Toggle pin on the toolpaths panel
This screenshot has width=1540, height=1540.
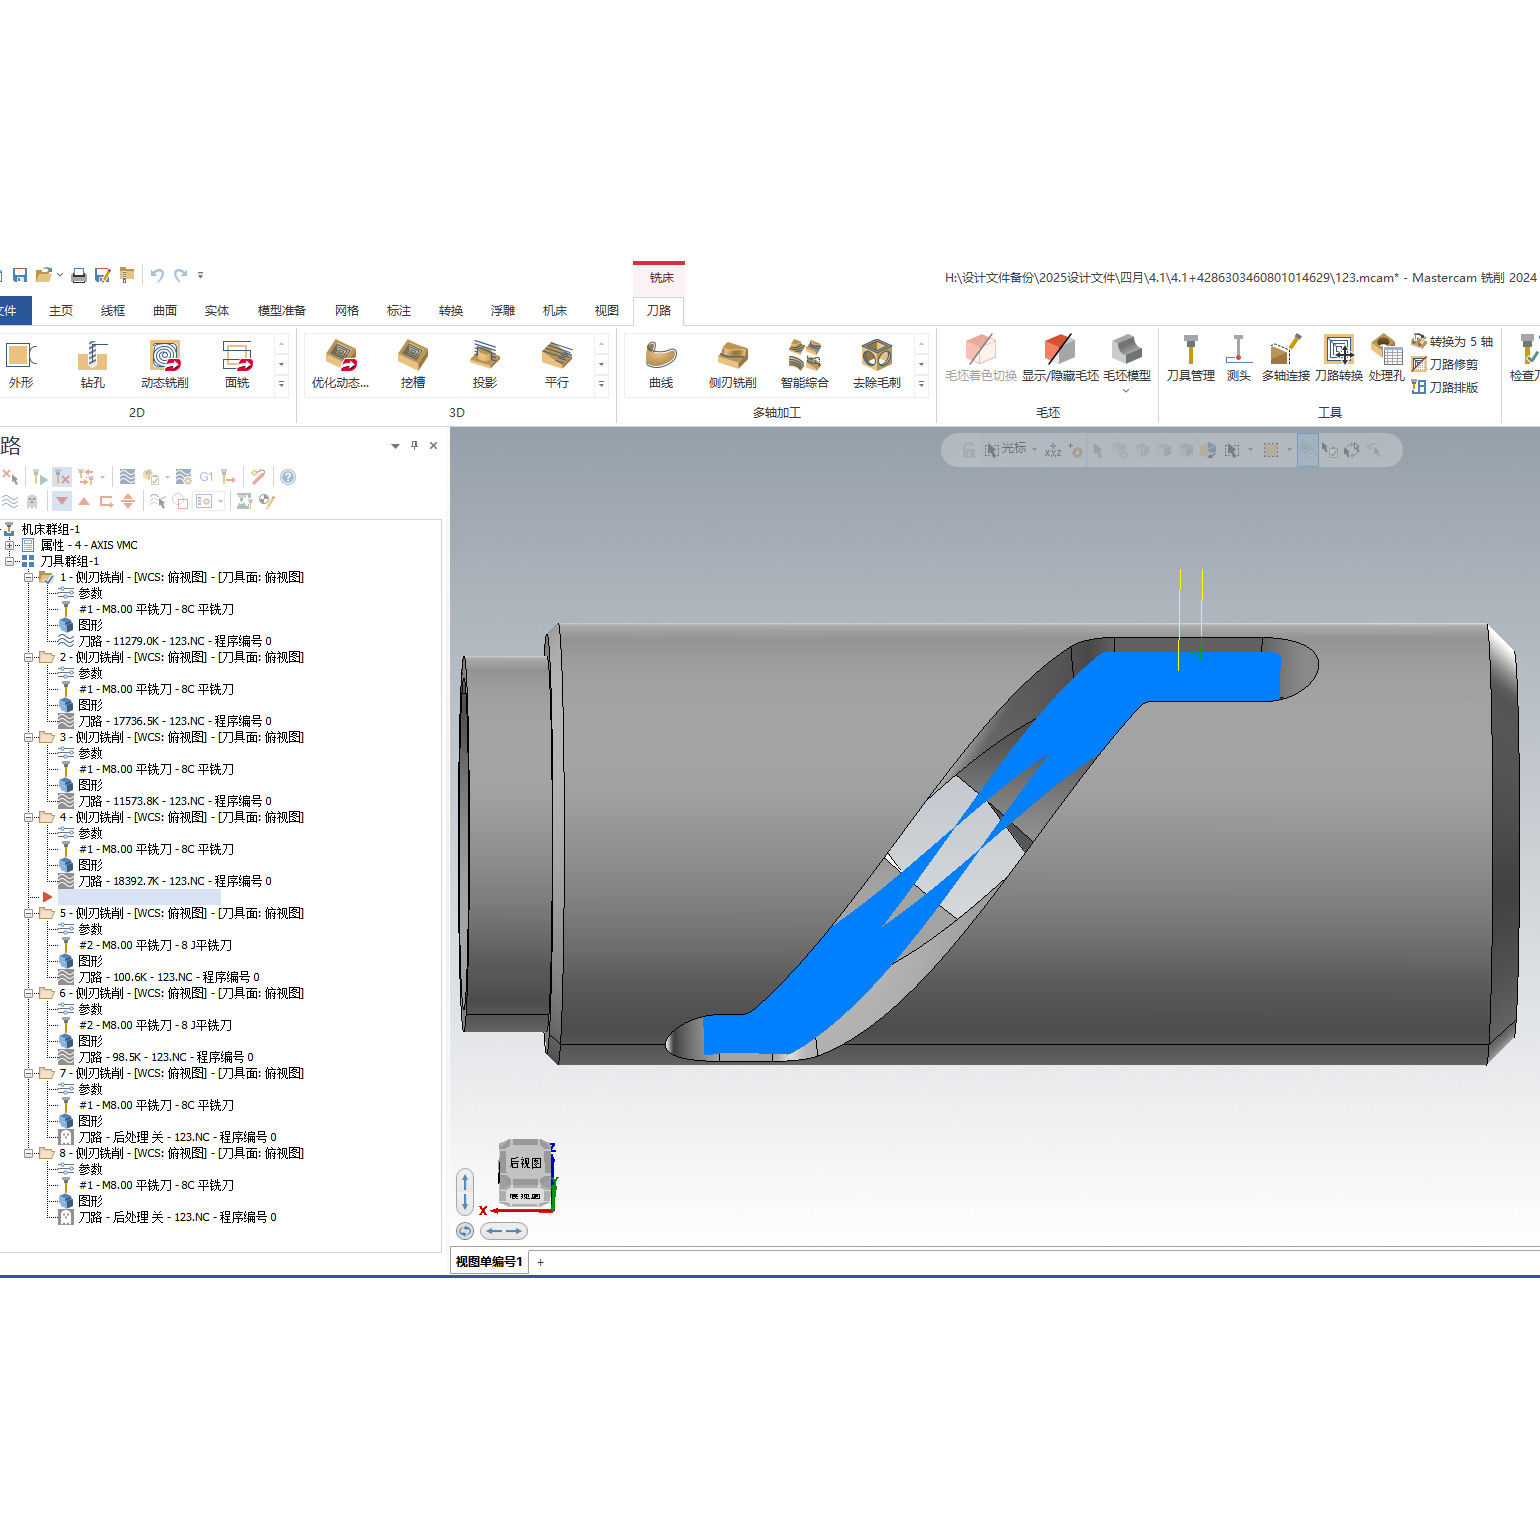(x=414, y=446)
